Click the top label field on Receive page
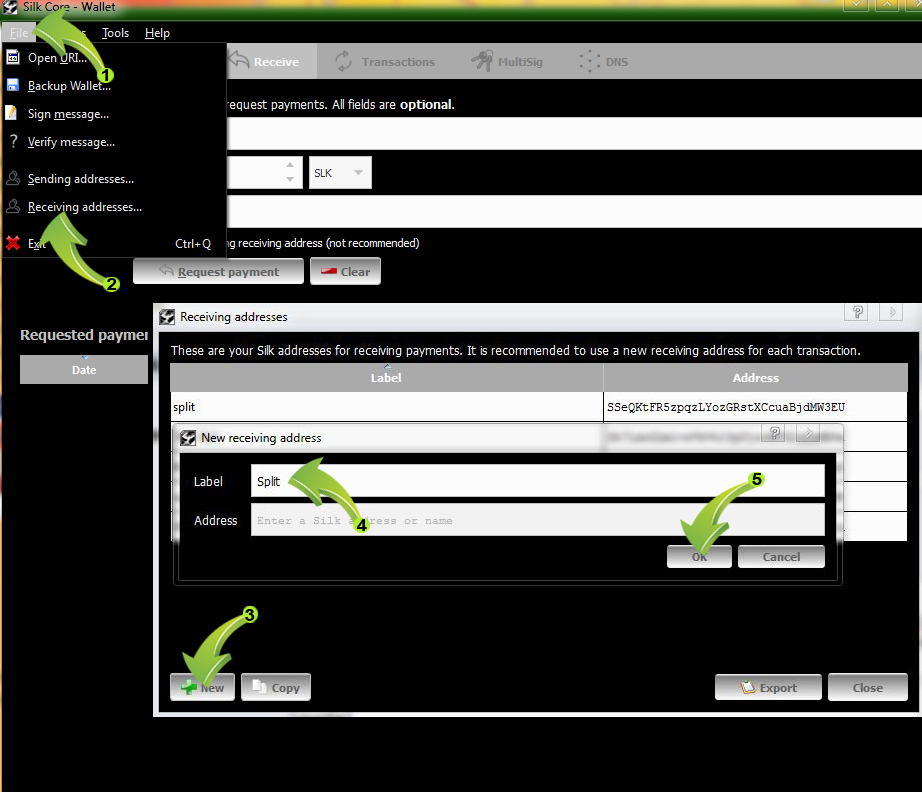Screen dimensions: 922x792 click(574, 133)
